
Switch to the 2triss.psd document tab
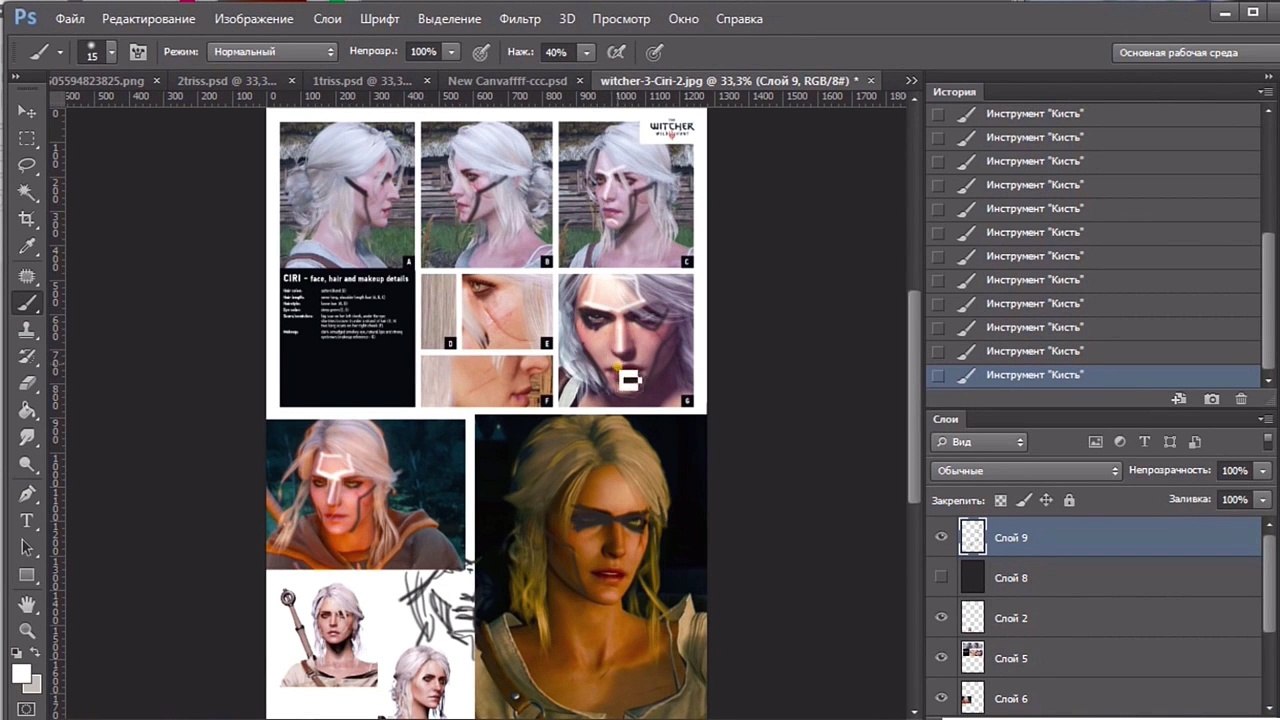227,80
